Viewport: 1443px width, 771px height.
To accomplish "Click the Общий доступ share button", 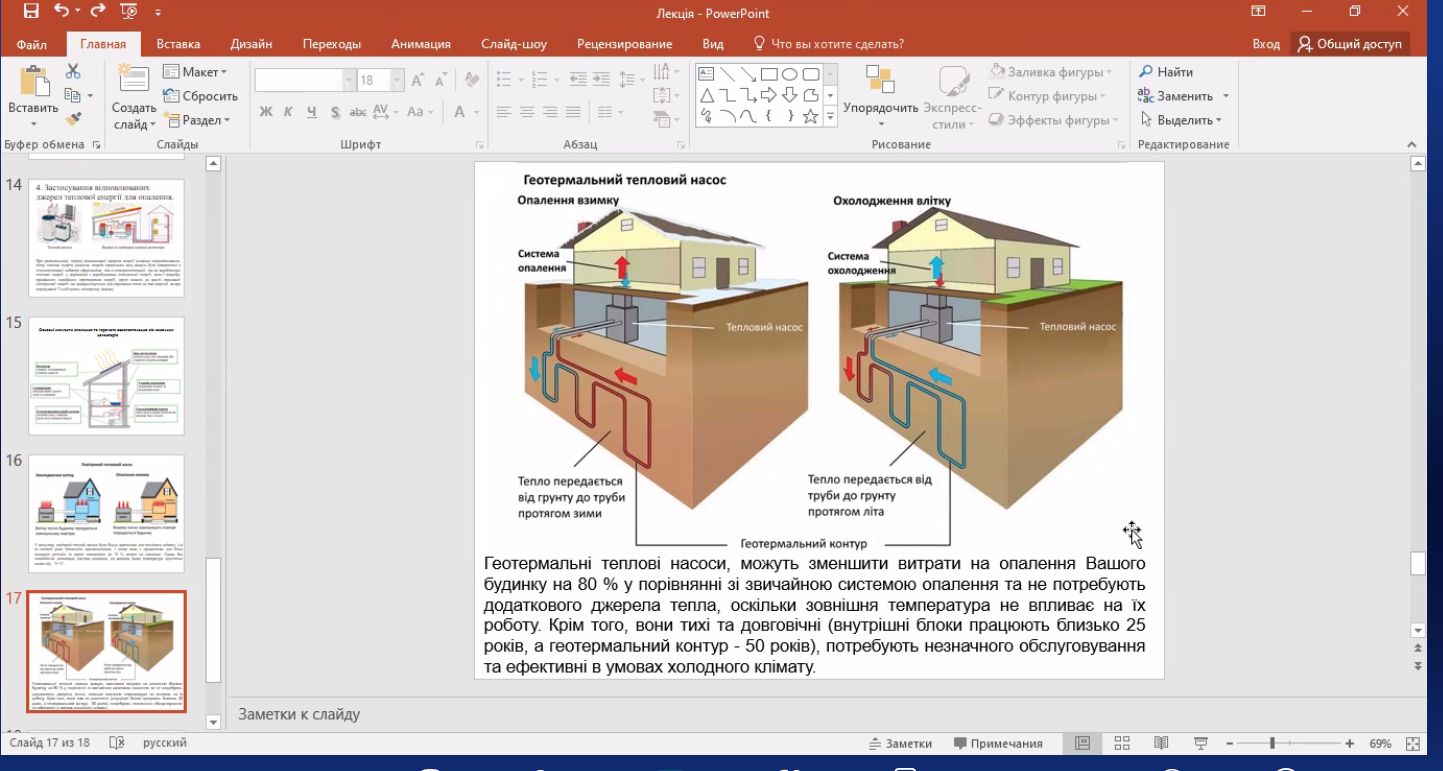I will coord(1350,44).
